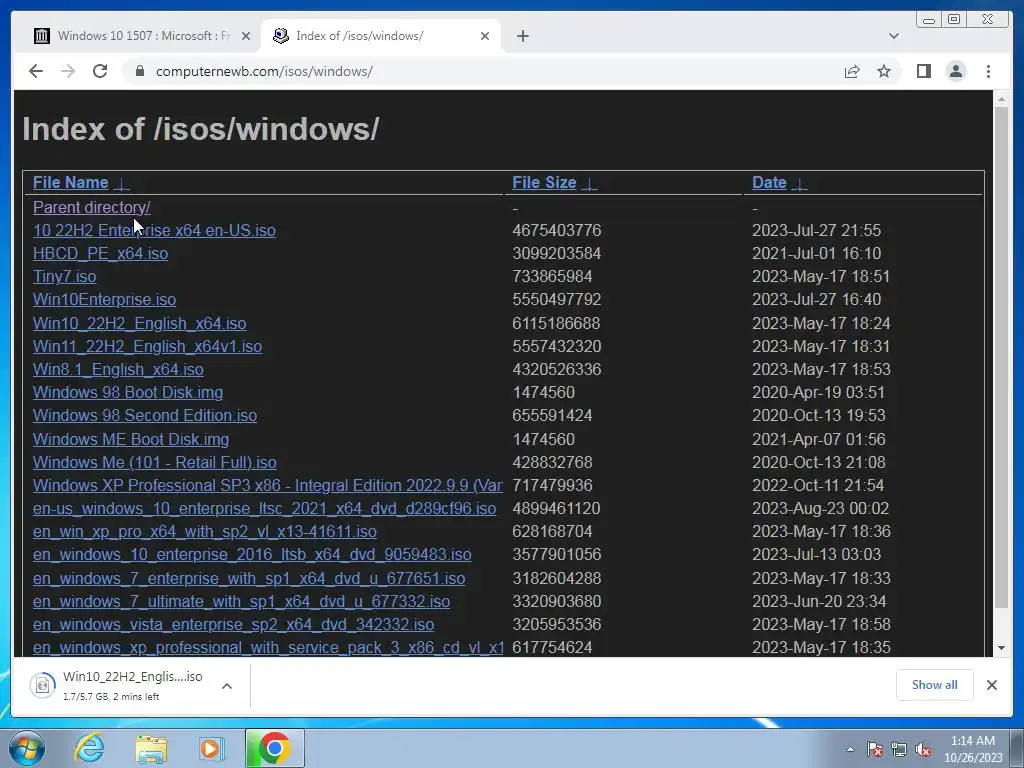Share this page icon in address bar
Viewport: 1024px width, 768px height.
[852, 71]
